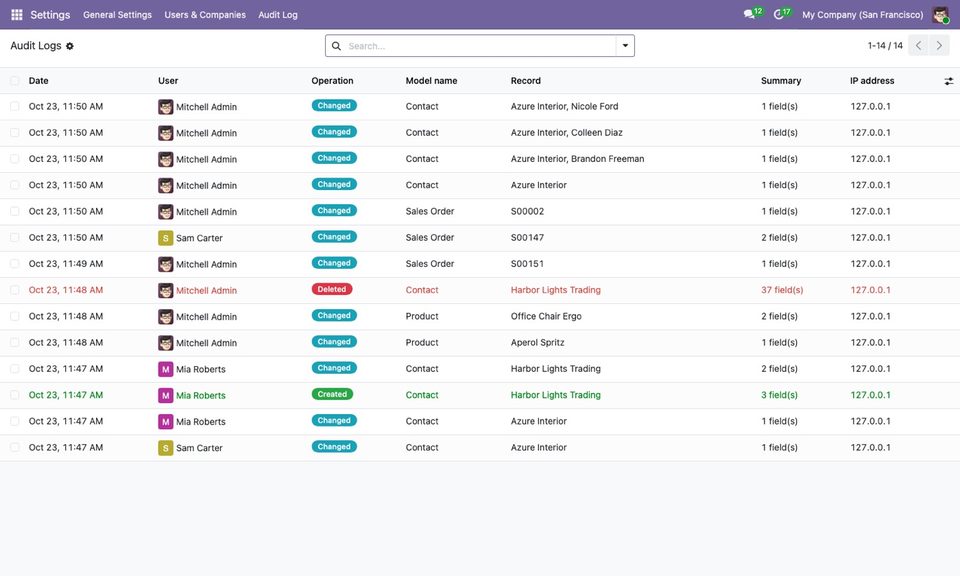Viewport: 960px width, 576px height.
Task: Click the Created badge for Harbor Lights Trading
Action: pyautogui.click(x=332, y=394)
